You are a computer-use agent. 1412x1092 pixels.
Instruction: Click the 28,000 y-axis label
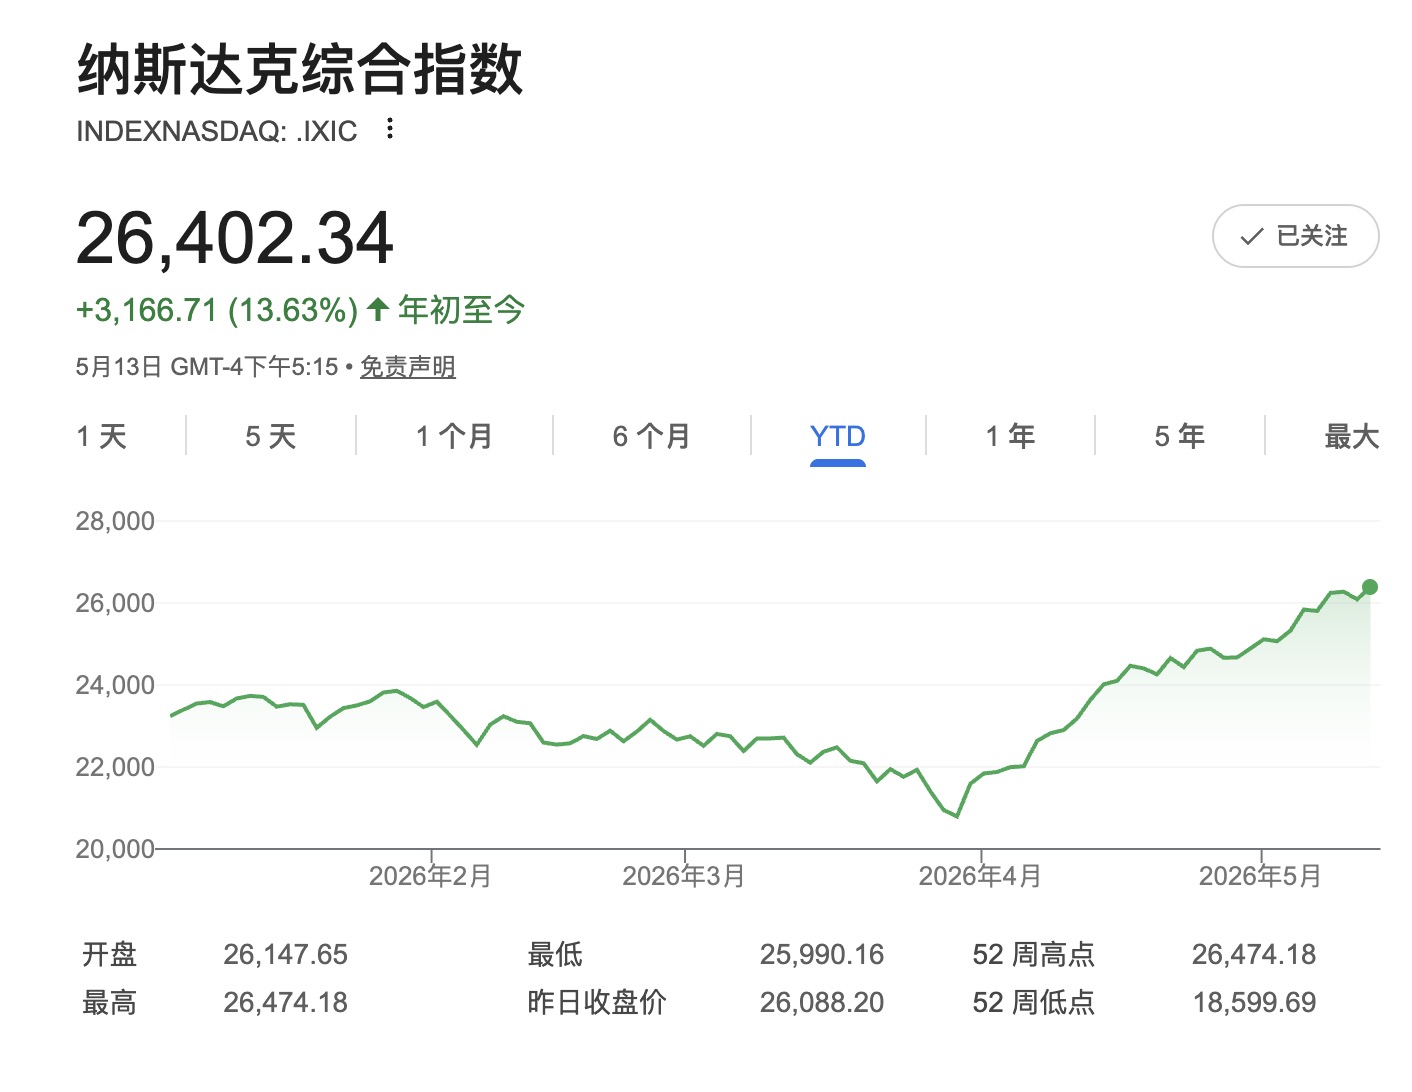point(115,521)
